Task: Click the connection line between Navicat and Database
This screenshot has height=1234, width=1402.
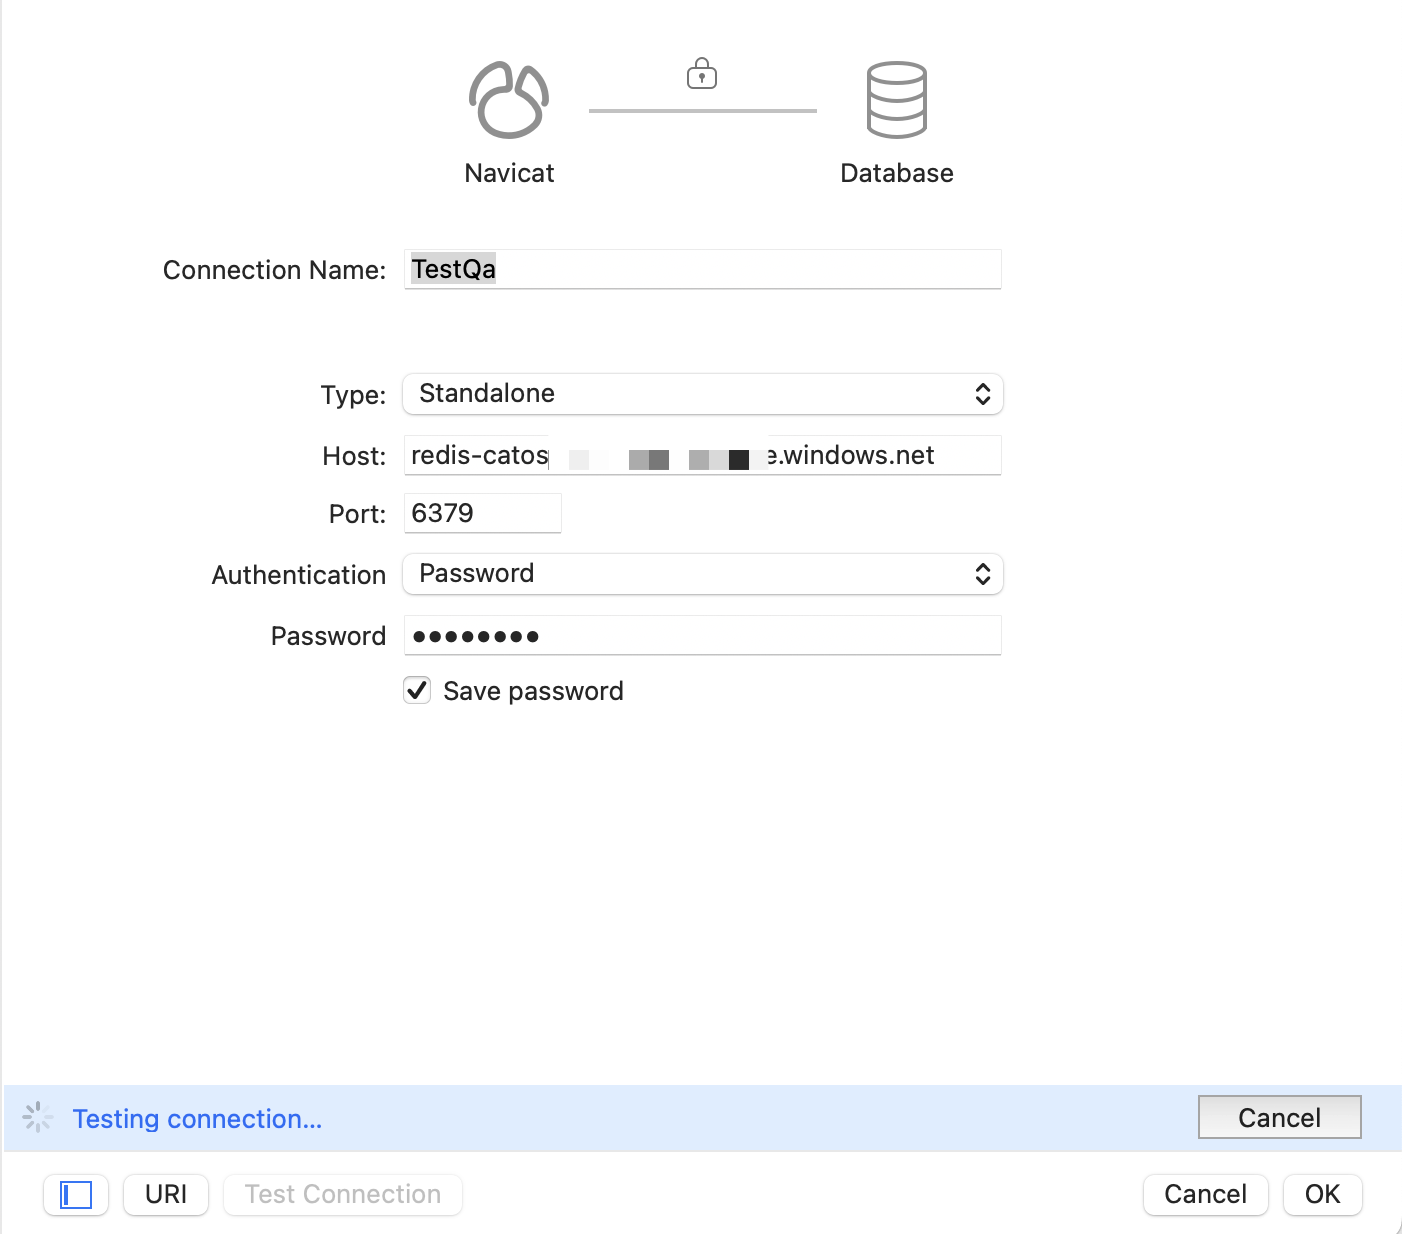Action: click(702, 110)
